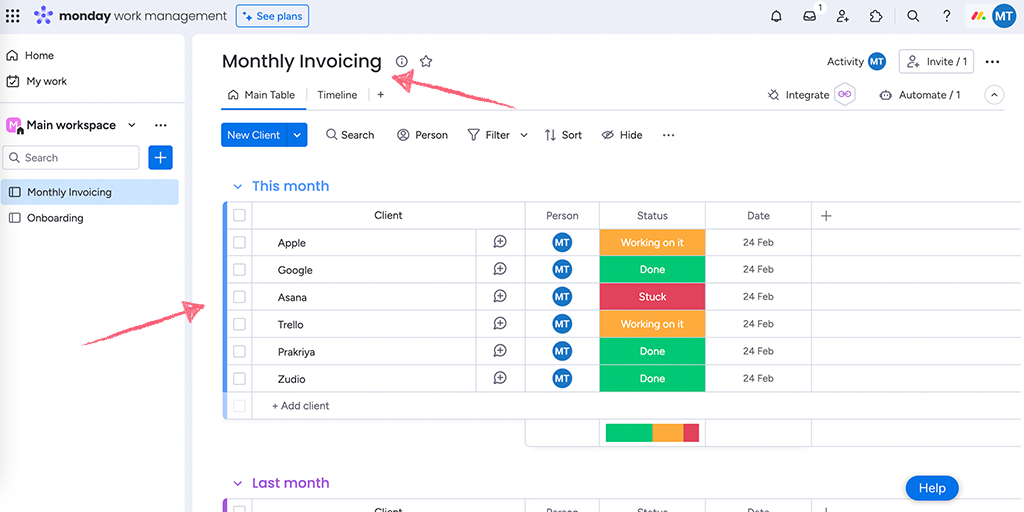Screen dimensions: 1024x512
Task: Open the apps grid launcher
Action: tap(12, 16)
